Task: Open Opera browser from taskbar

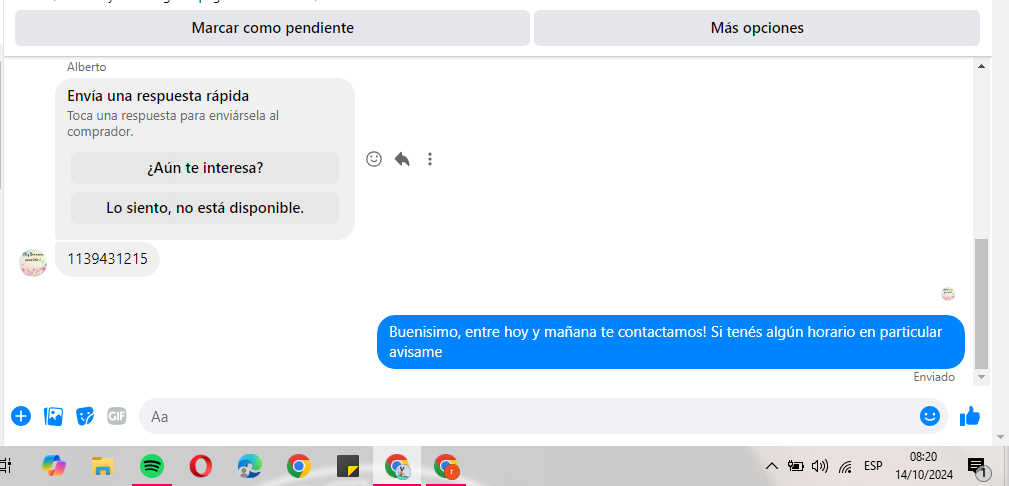Action: tap(201, 465)
